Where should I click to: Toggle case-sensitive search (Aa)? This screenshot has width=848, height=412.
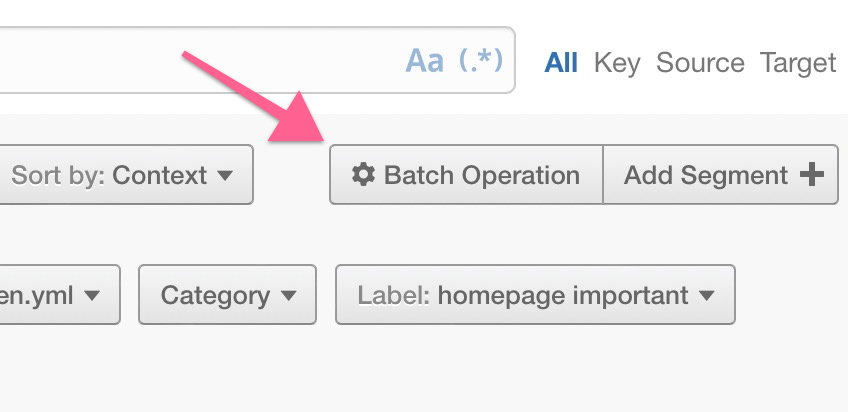click(x=424, y=62)
